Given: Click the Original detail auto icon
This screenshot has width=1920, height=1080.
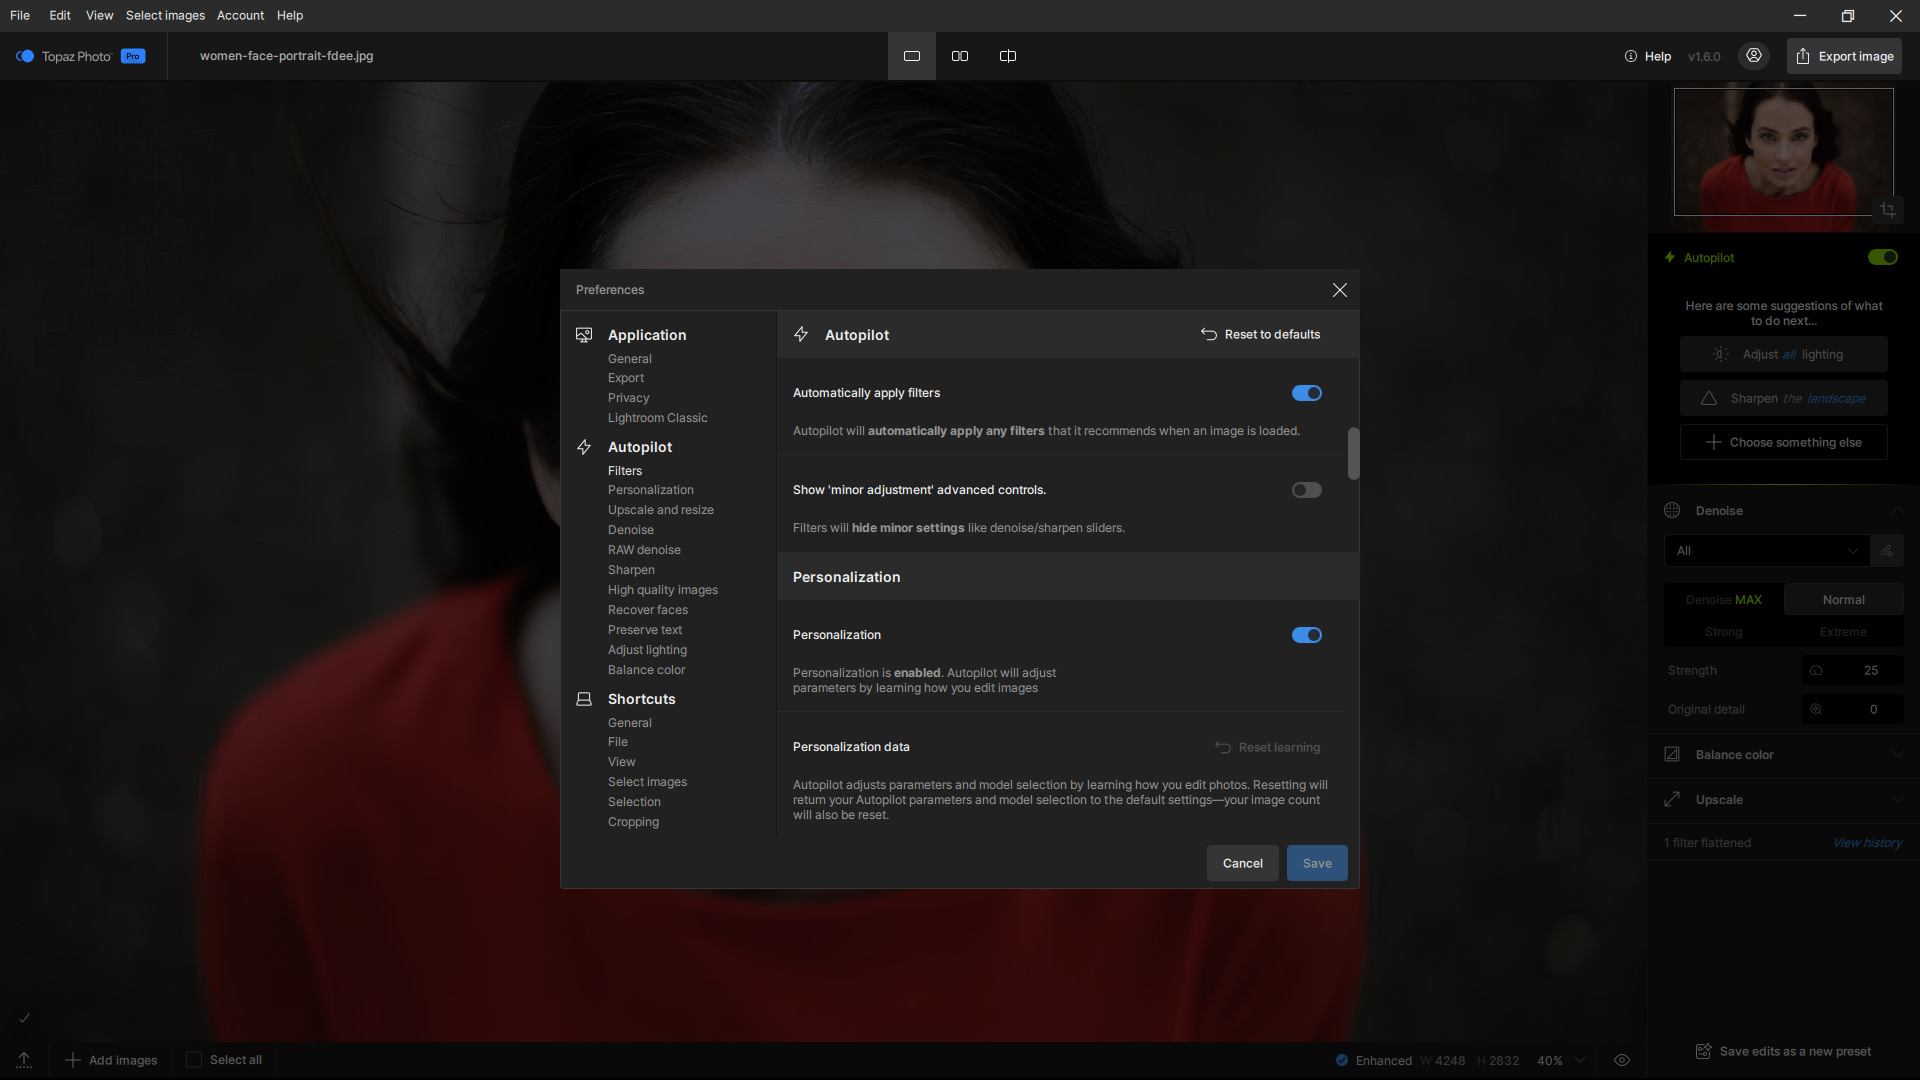Looking at the screenshot, I should [x=1816, y=710].
